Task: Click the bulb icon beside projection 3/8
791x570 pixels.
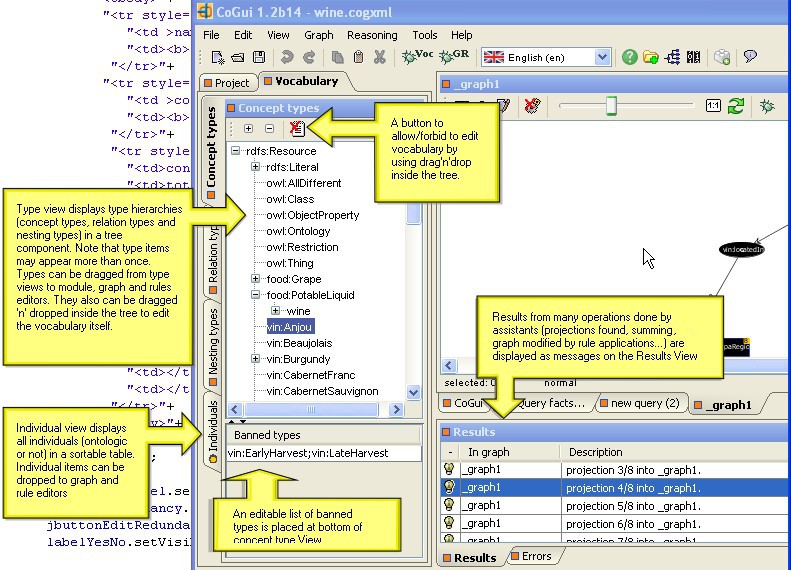Action: [x=449, y=469]
